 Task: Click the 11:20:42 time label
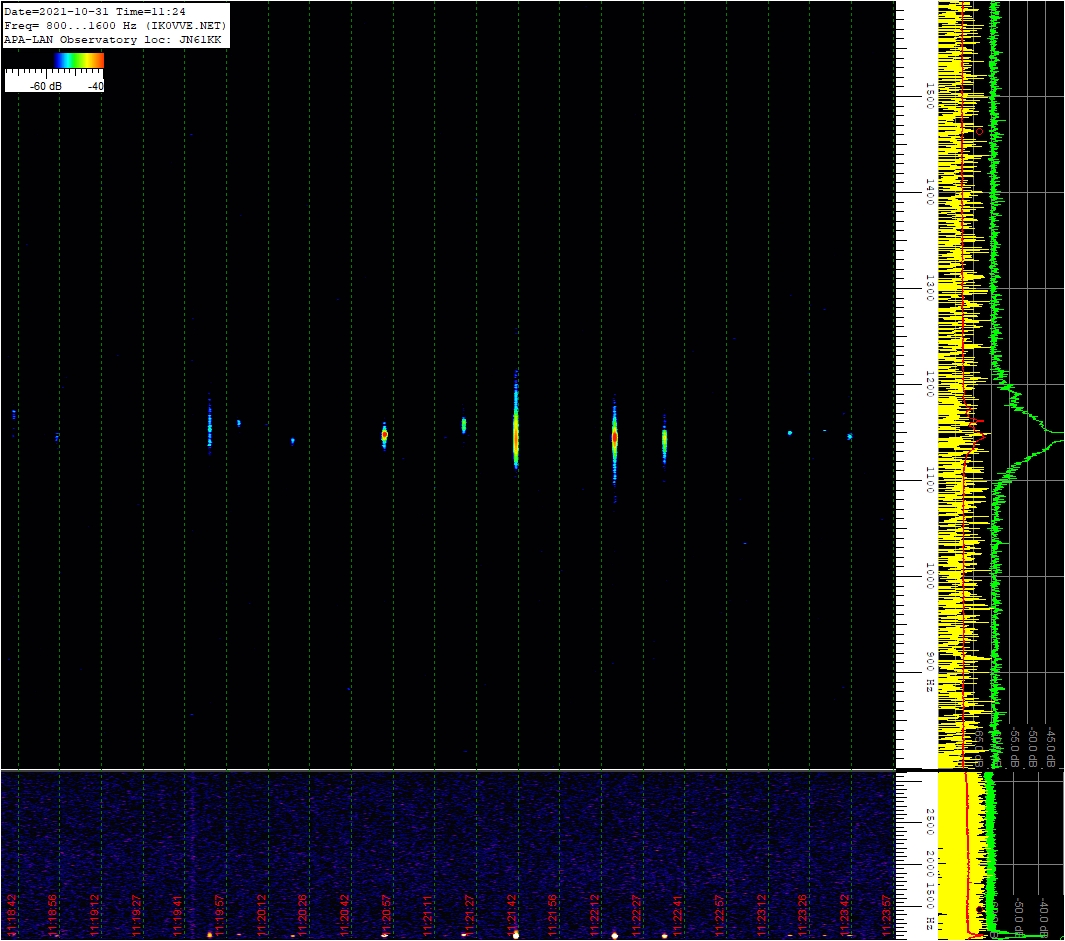pyautogui.click(x=345, y=915)
